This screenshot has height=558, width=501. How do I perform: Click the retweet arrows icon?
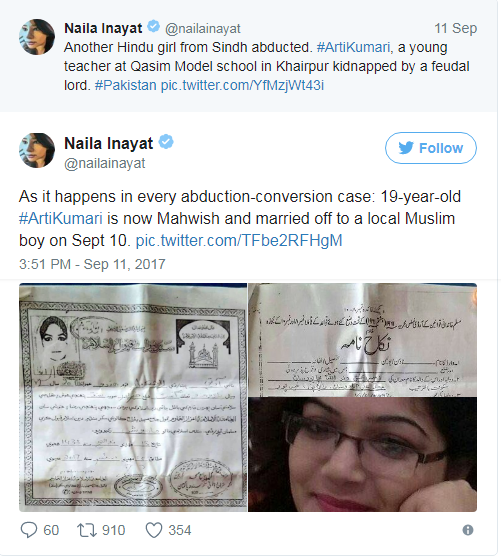click(87, 530)
